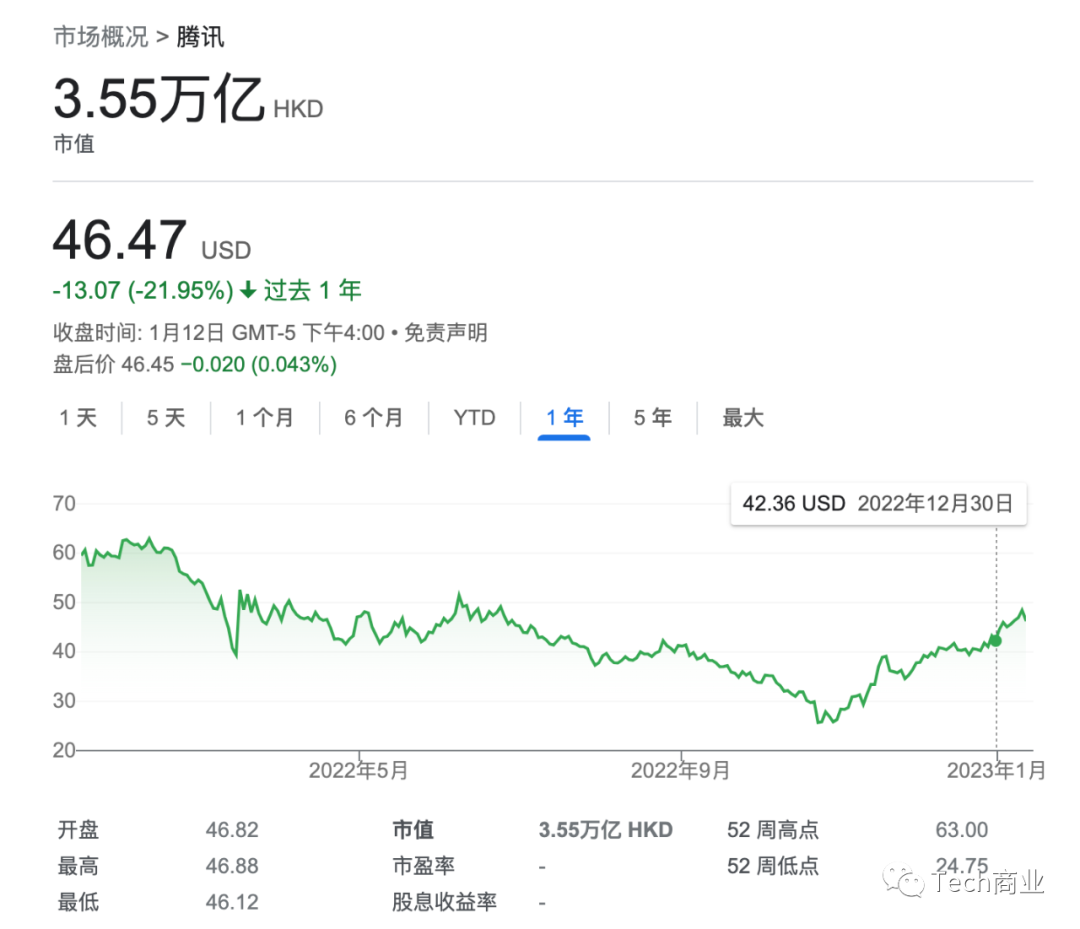
Task: Click the 最低 row label
Action: coord(78,901)
